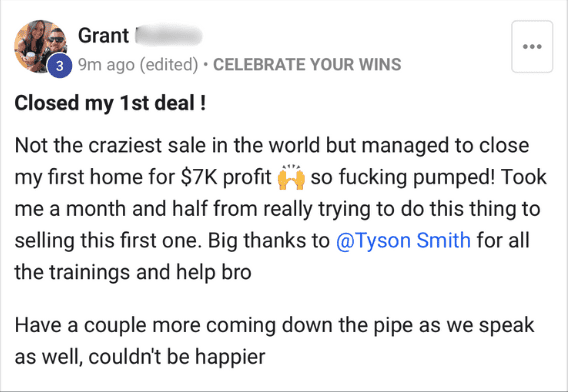The image size is (568, 392).
Task: Click the raised hands emoji
Action: (291, 177)
